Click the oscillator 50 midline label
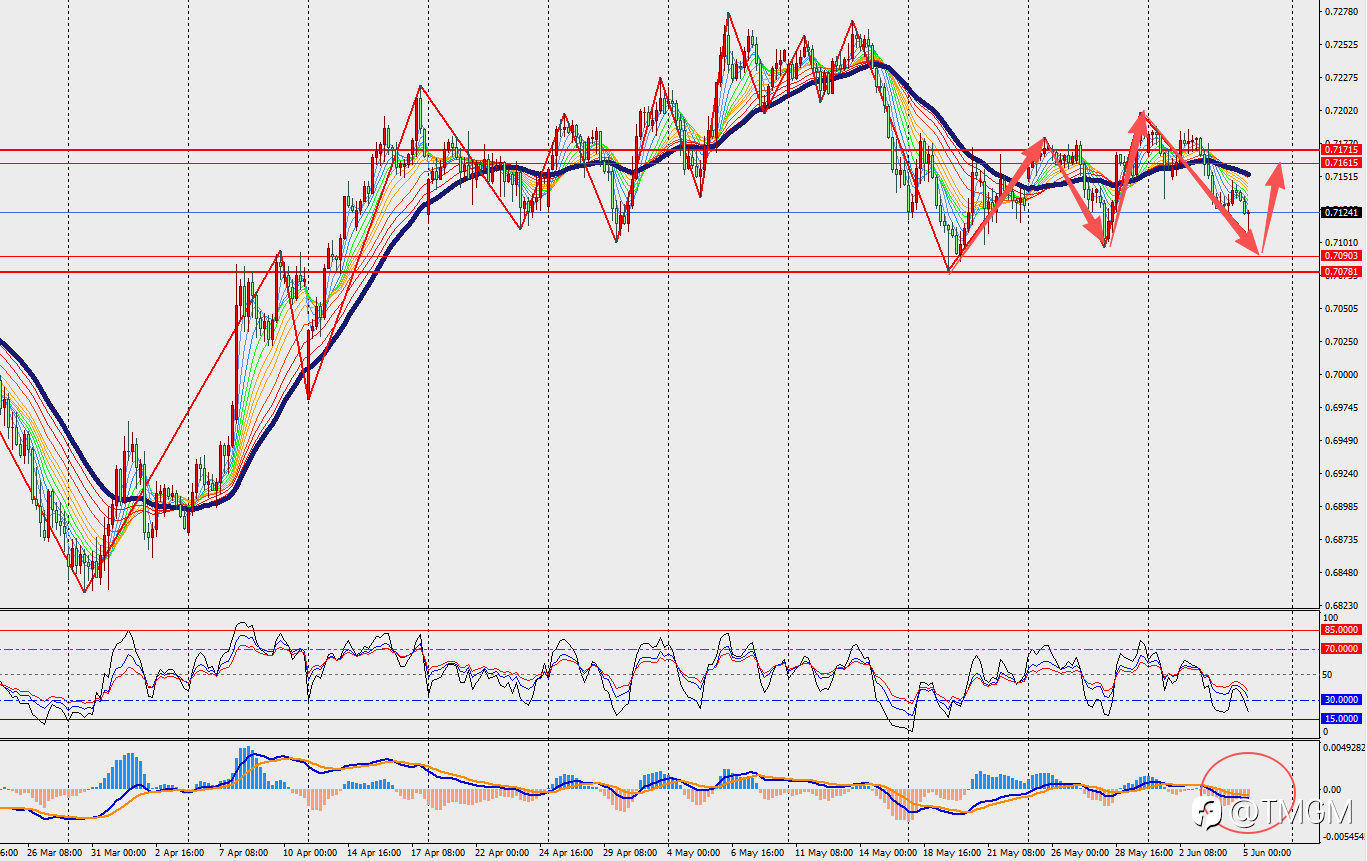The width and height of the screenshot is (1367, 861). [x=1329, y=675]
